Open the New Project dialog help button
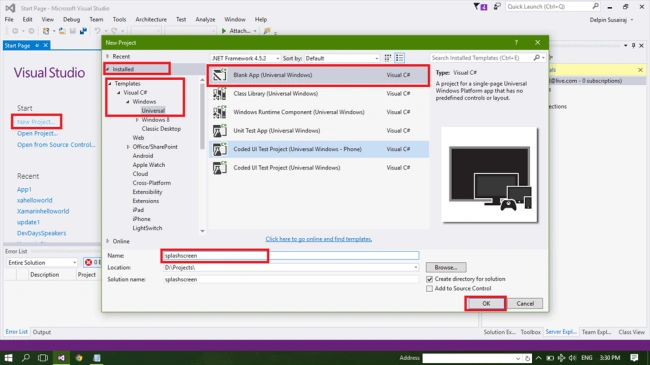 pyautogui.click(x=516, y=42)
